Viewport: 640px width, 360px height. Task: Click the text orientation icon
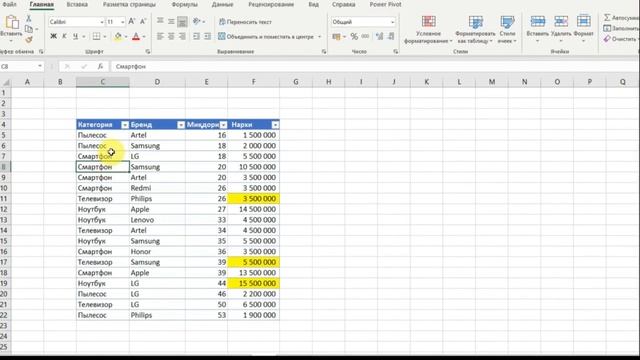pyautogui.click(x=197, y=21)
